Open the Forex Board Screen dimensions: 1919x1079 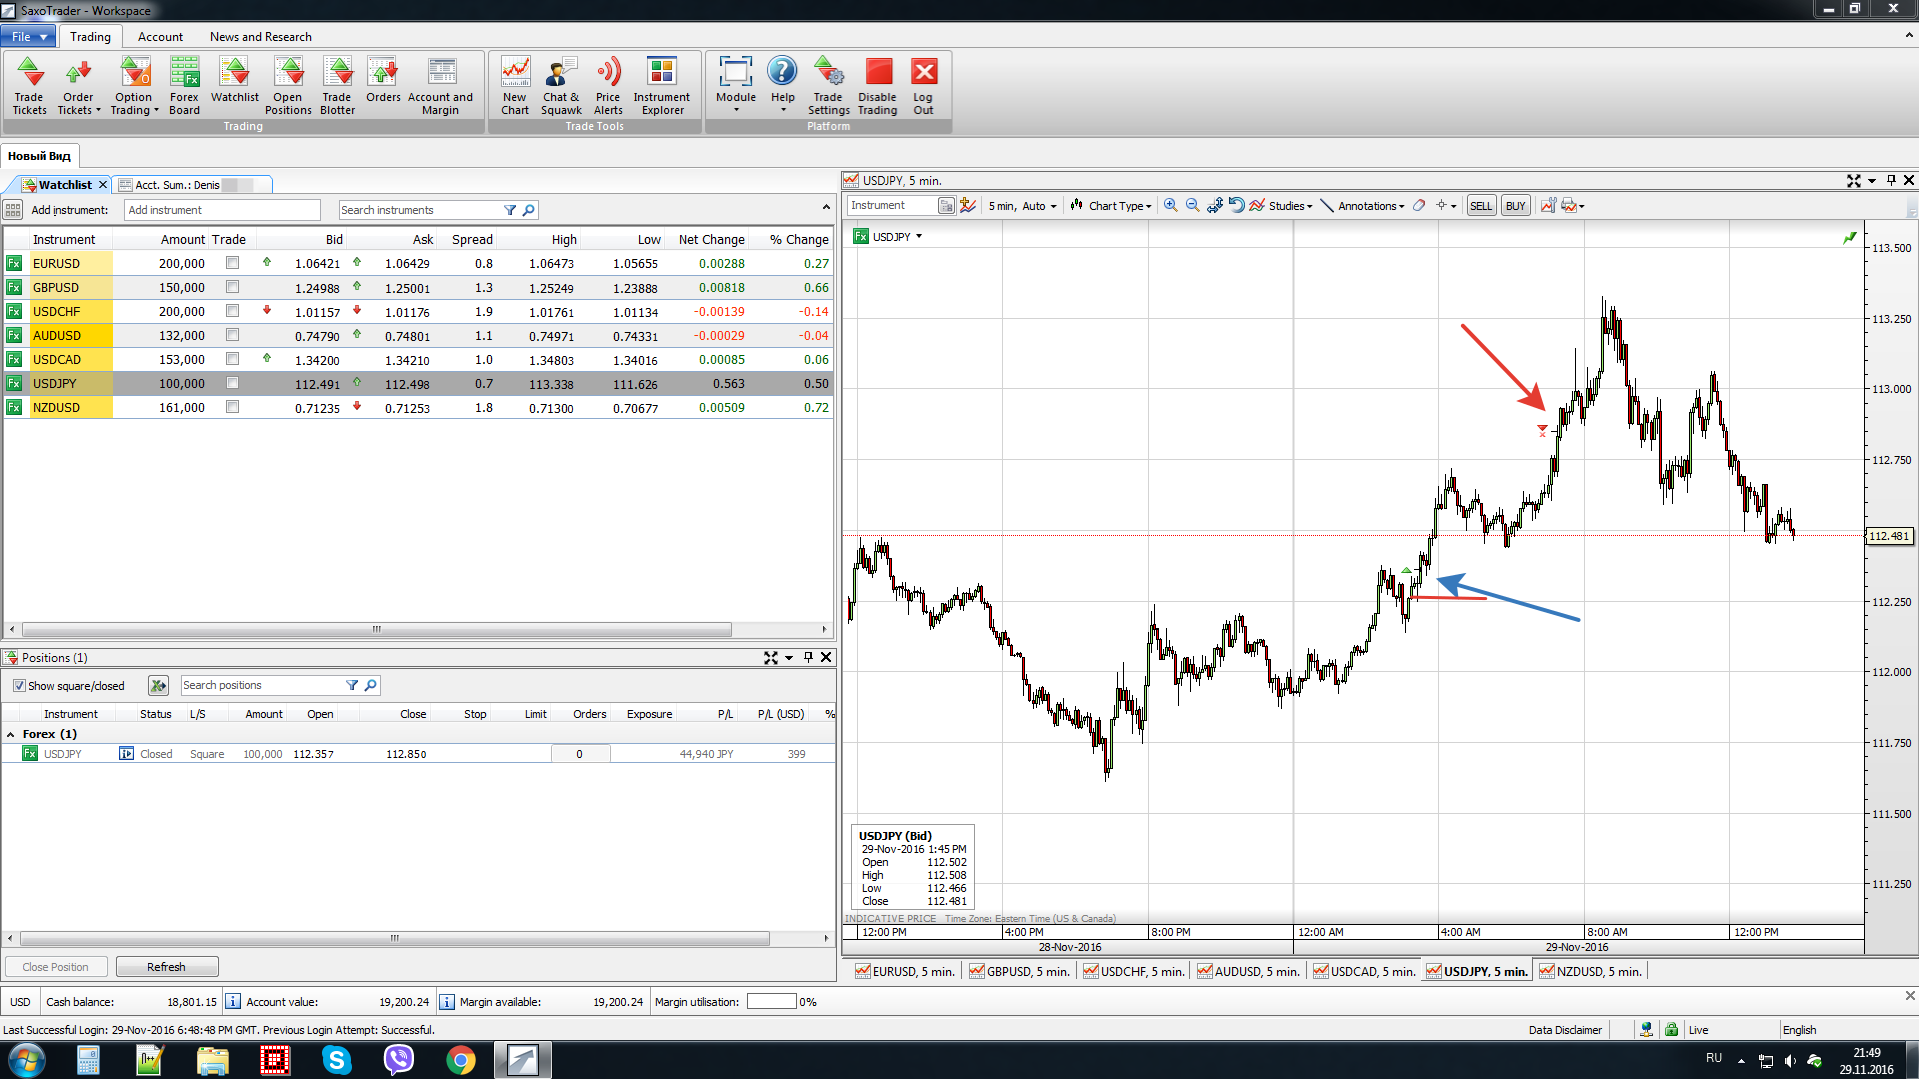[x=184, y=86]
